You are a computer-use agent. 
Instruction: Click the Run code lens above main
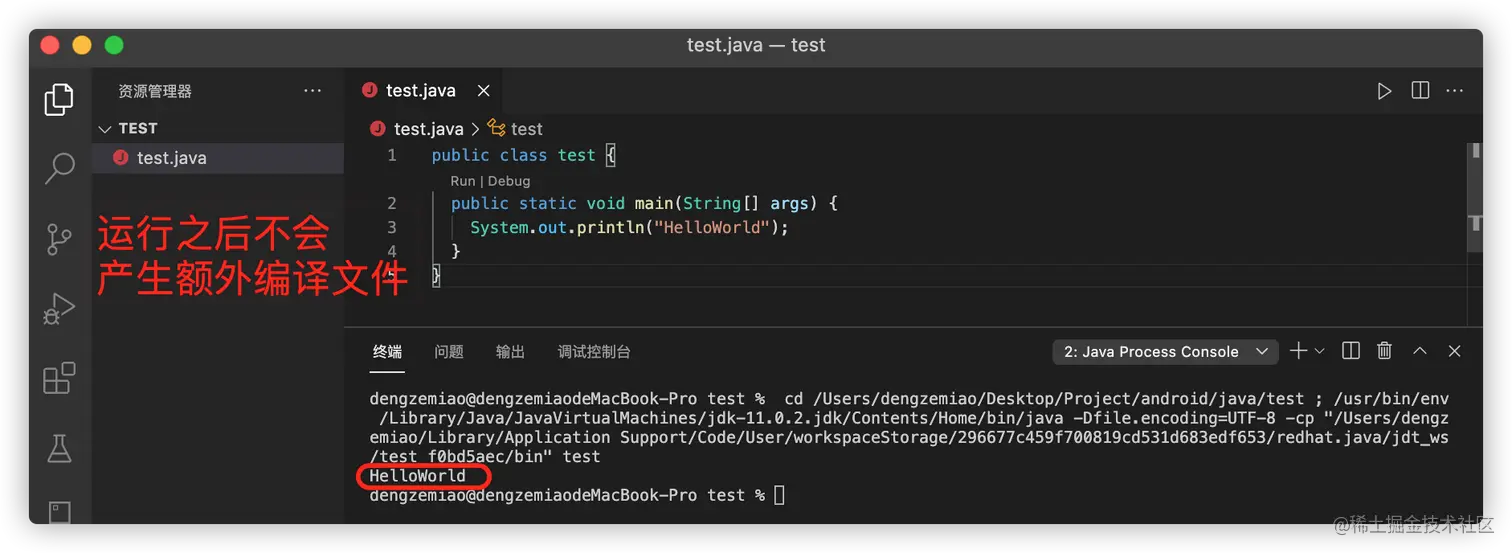pyautogui.click(x=462, y=181)
